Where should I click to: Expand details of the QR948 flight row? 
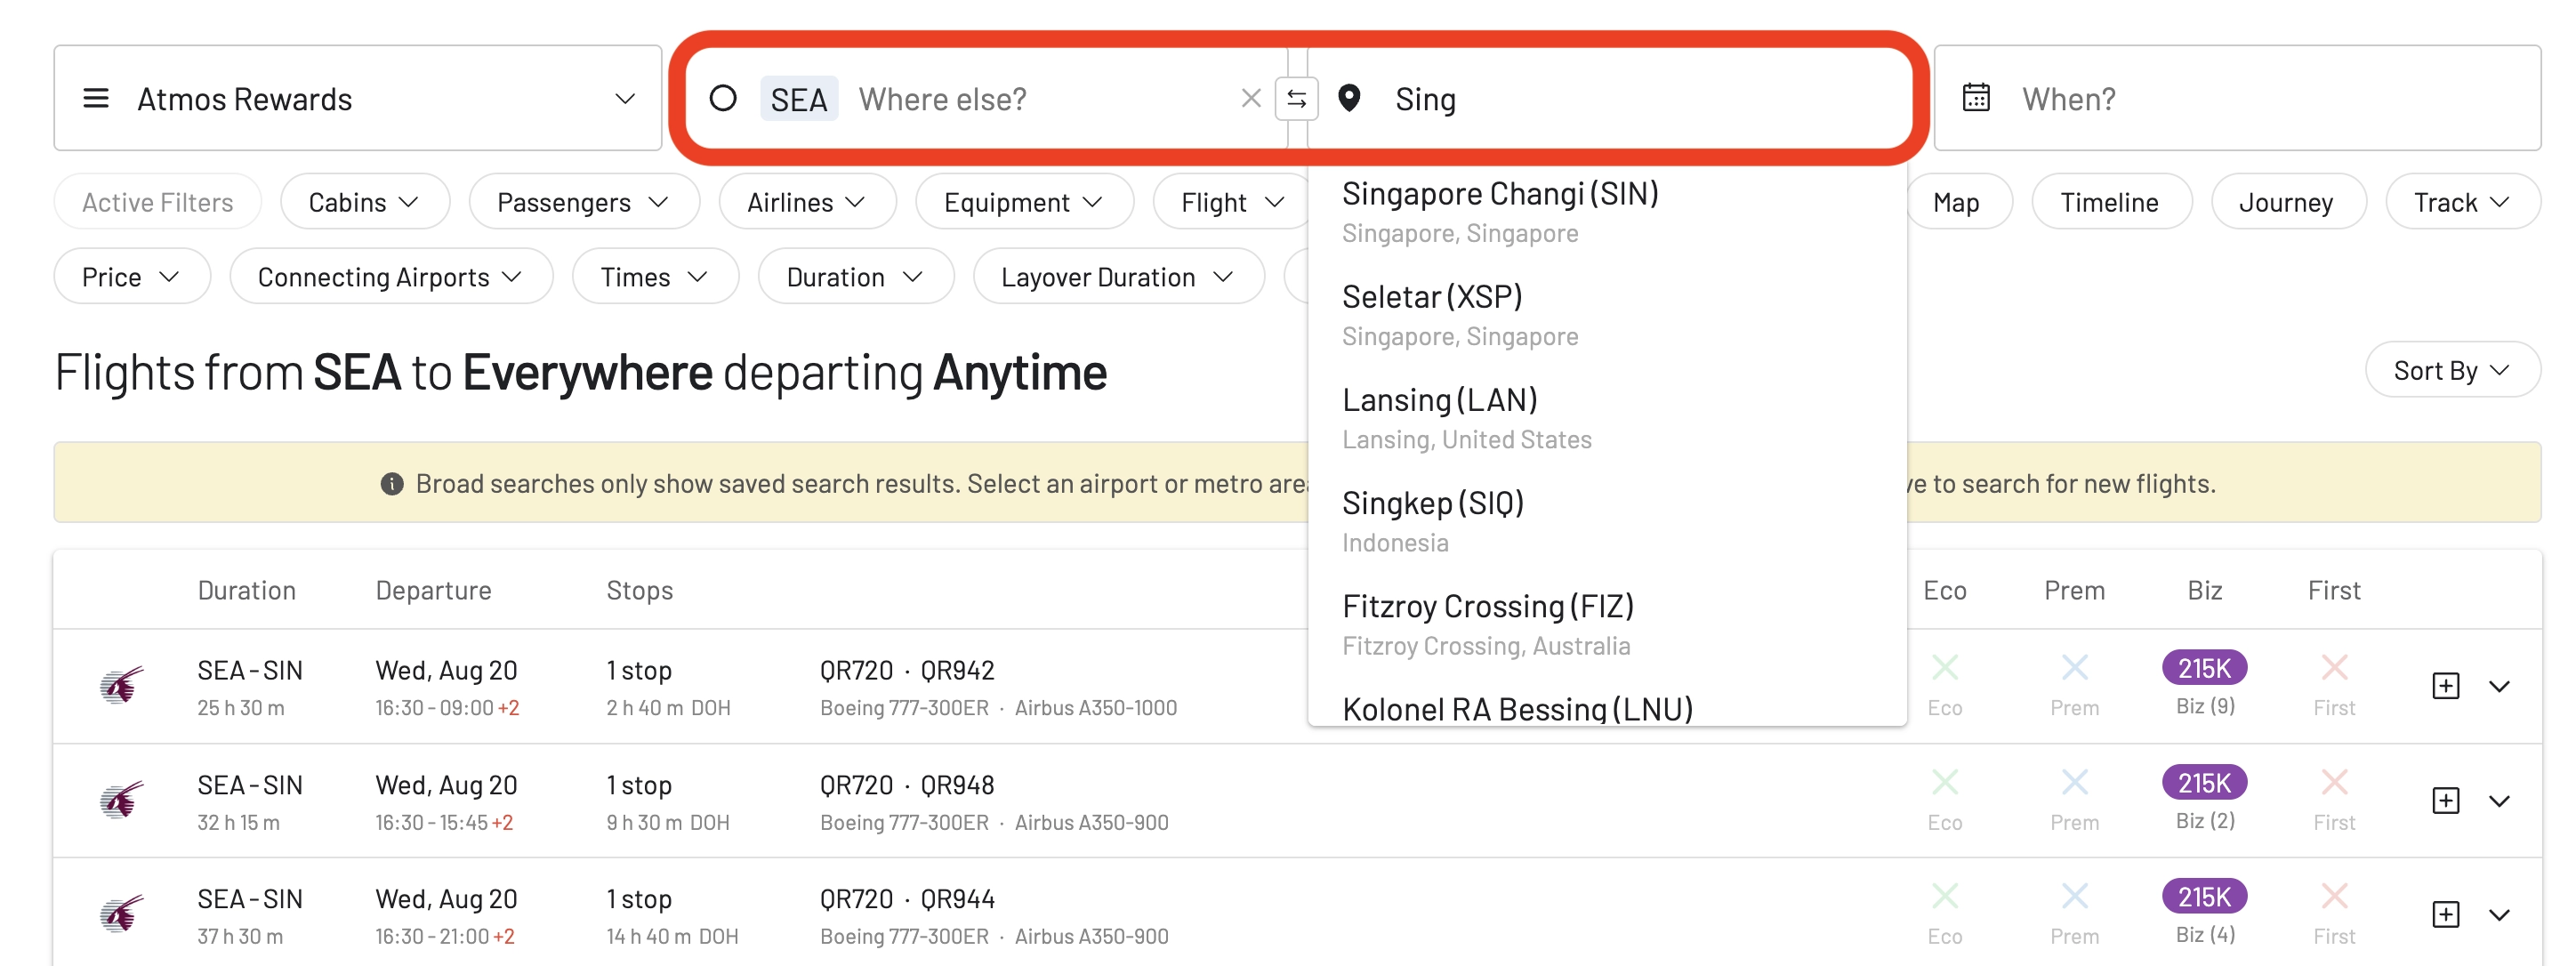click(2499, 801)
